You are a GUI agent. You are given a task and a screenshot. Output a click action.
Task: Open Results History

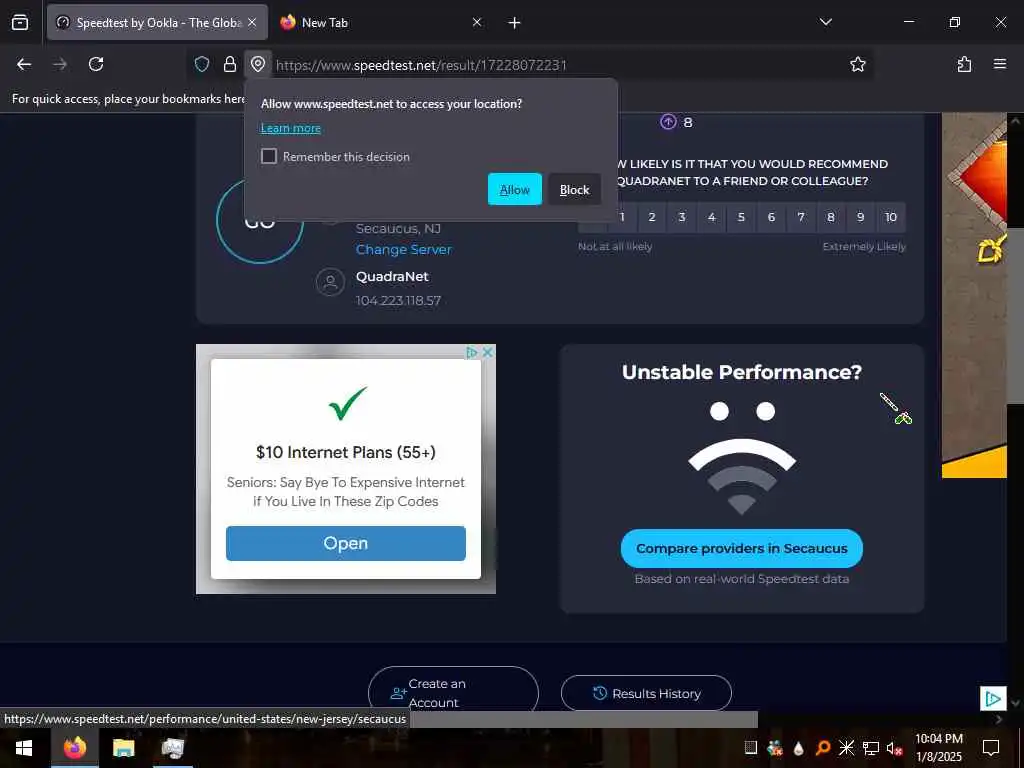[x=646, y=694]
